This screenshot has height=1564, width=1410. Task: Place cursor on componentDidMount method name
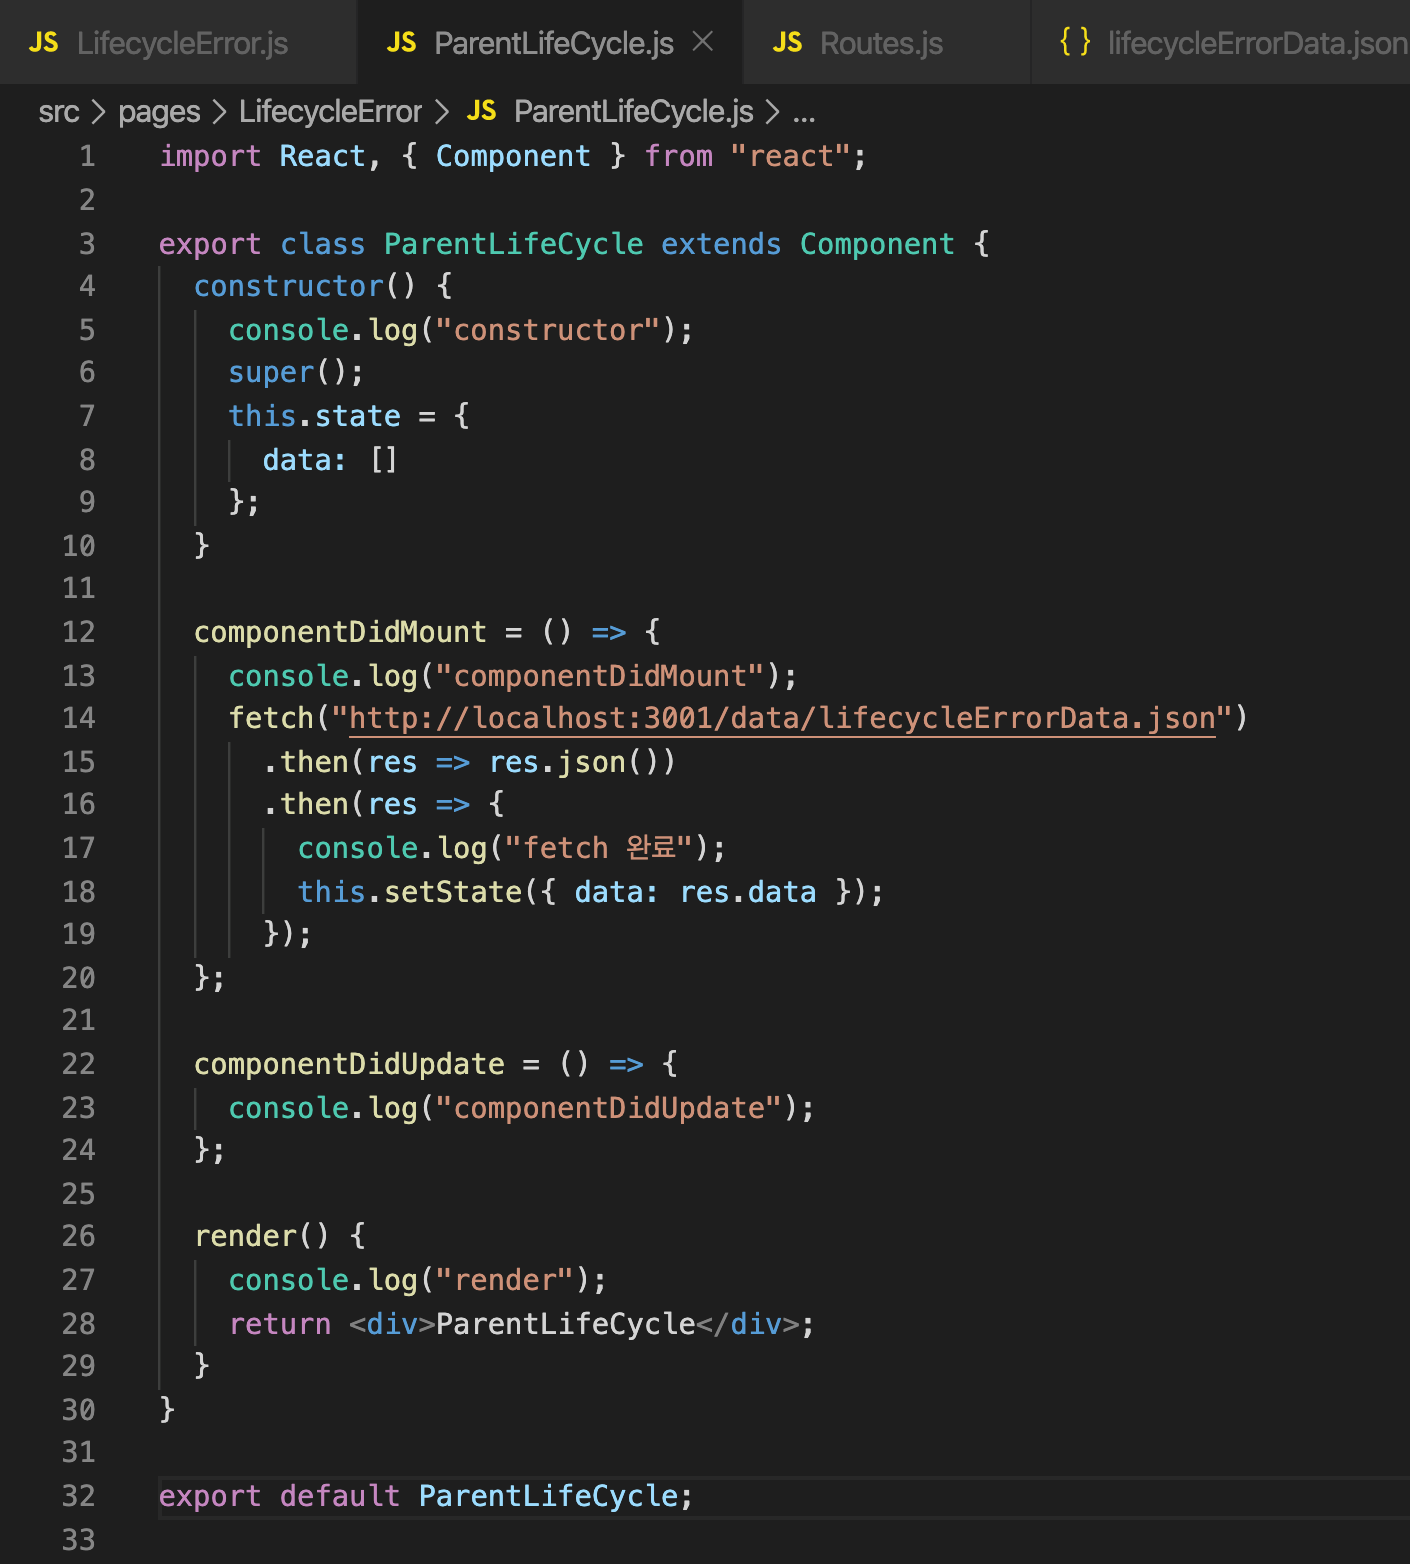tap(340, 632)
